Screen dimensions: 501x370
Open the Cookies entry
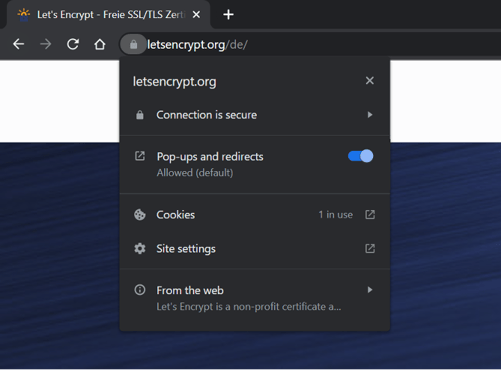point(255,215)
